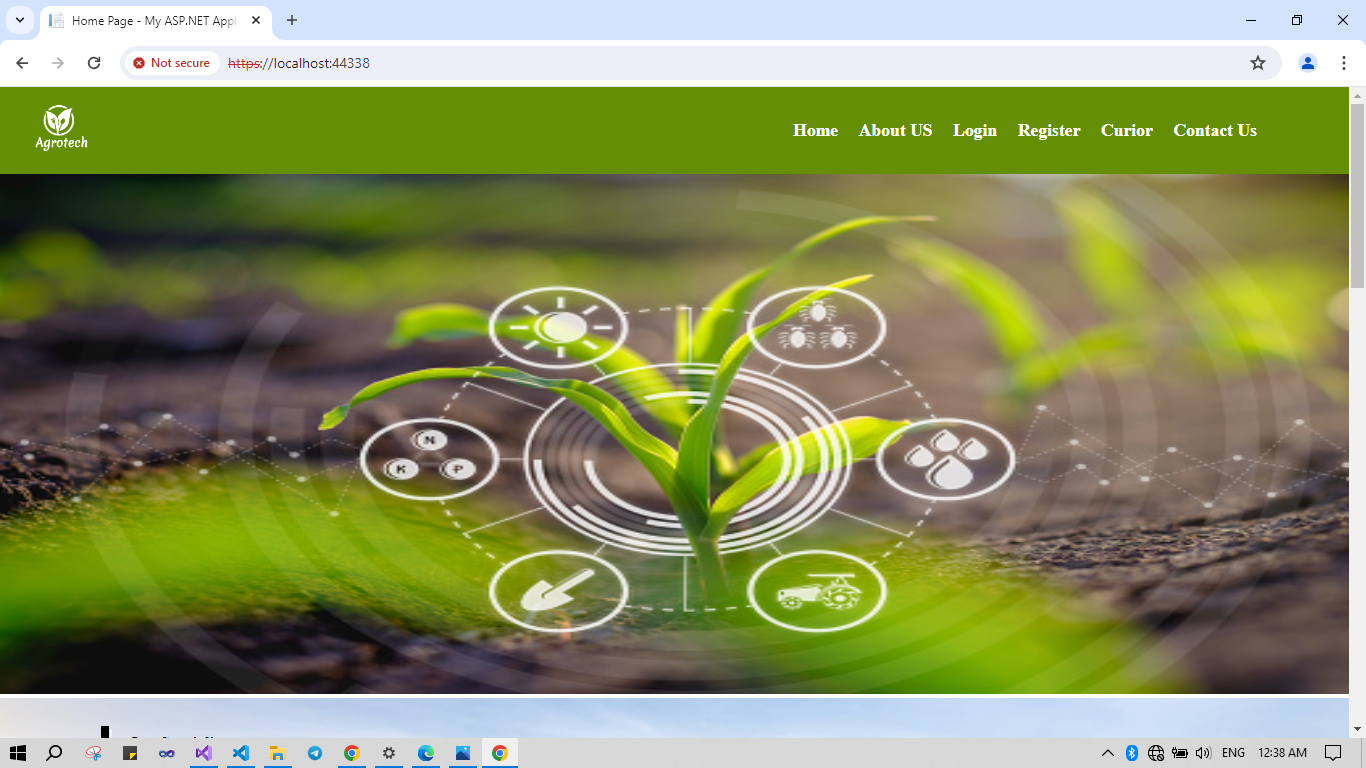Show hidden system tray icons
Image resolution: width=1366 pixels, height=768 pixels.
tap(1108, 753)
